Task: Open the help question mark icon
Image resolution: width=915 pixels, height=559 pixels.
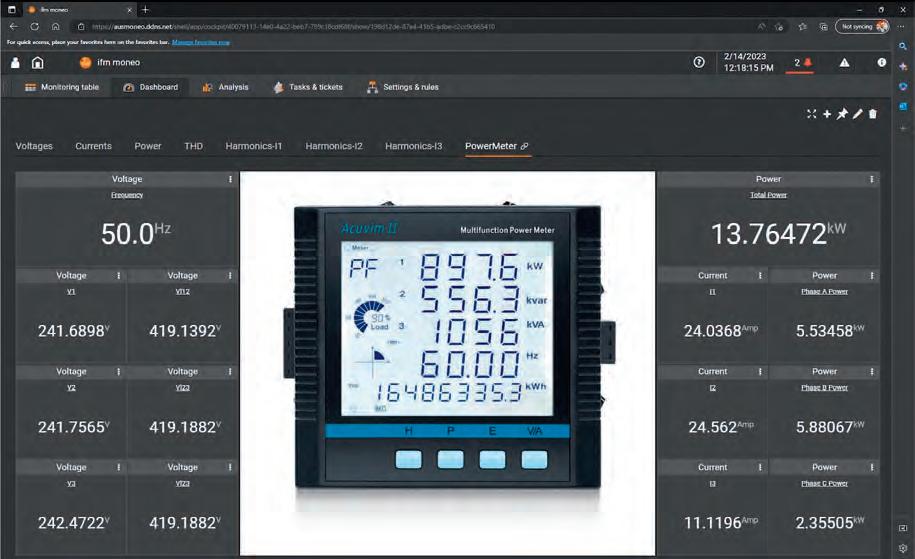Action: pos(699,62)
